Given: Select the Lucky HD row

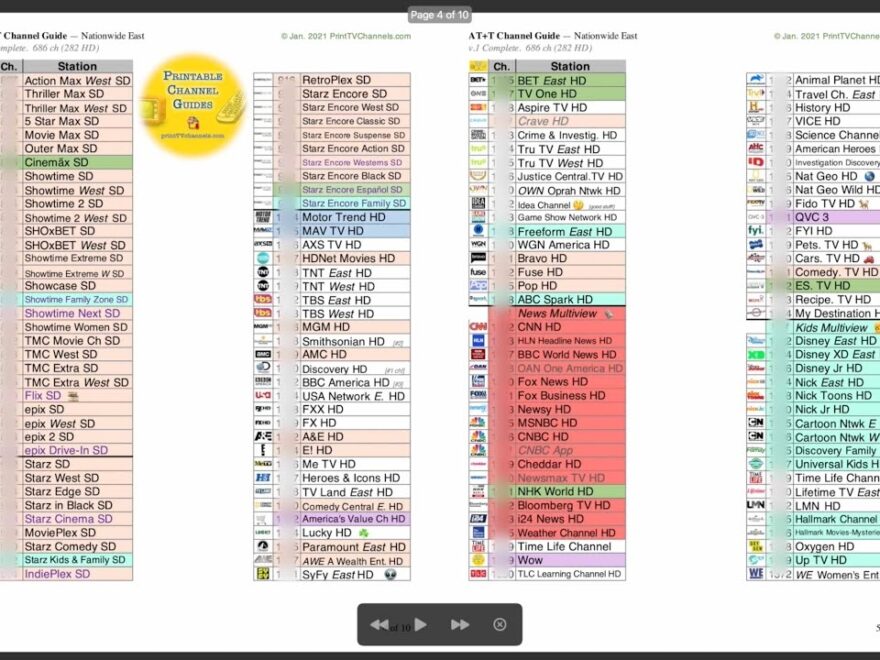Looking at the screenshot, I should click(332, 533).
